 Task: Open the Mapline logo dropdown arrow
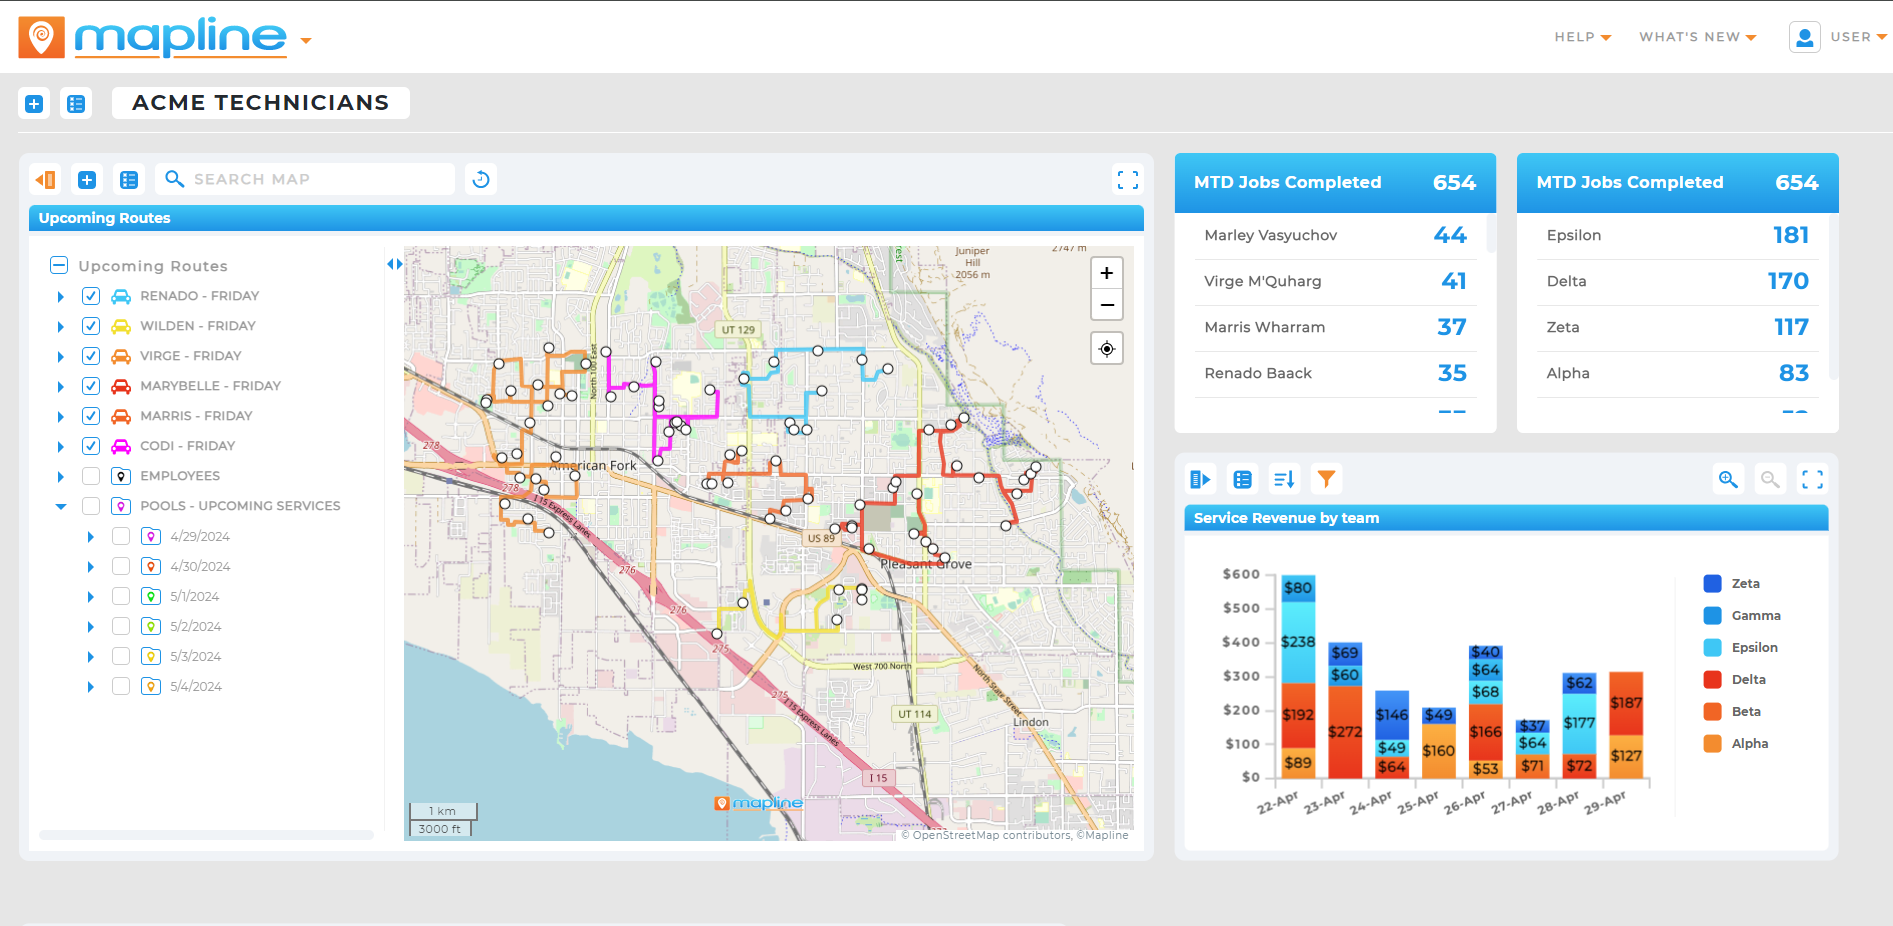point(306,41)
